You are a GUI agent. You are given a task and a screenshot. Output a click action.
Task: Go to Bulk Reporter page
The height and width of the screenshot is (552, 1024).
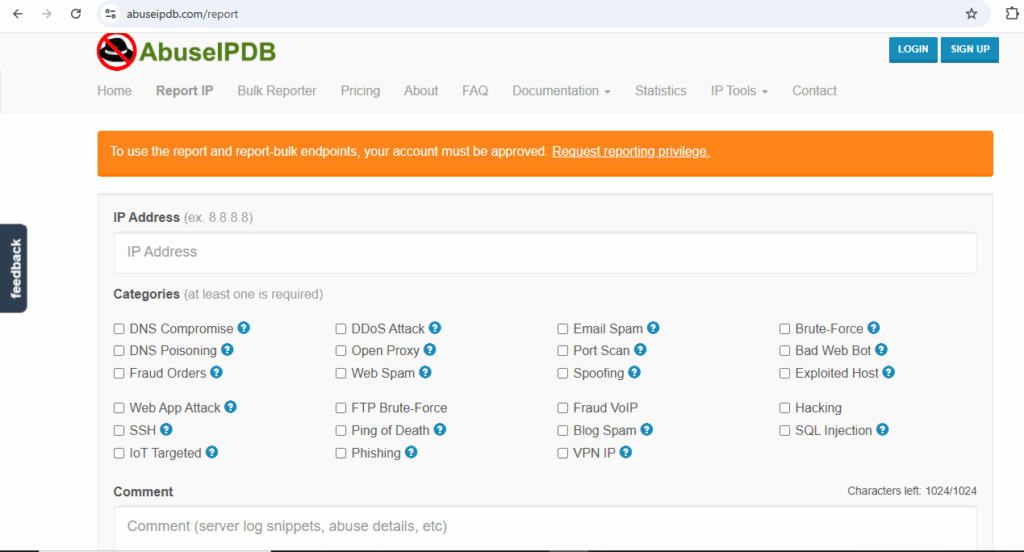pyautogui.click(x=277, y=91)
